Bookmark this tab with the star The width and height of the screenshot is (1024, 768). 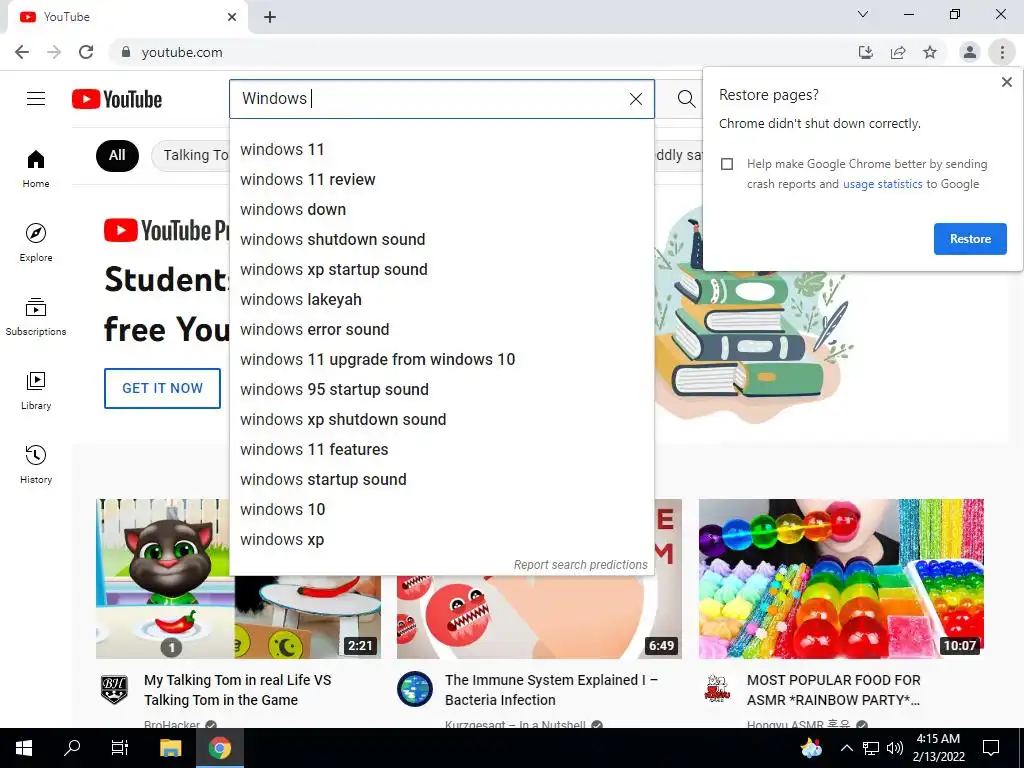coord(930,52)
